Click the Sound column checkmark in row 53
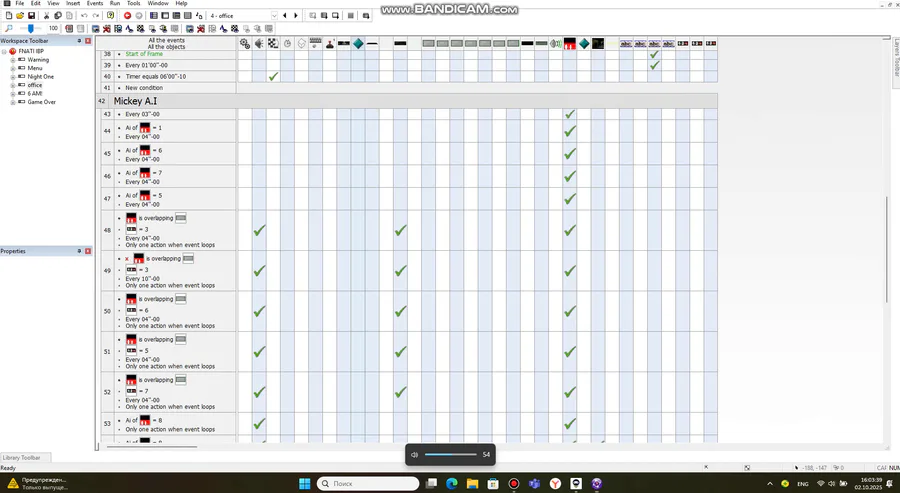The height and width of the screenshot is (493, 900). tap(259, 424)
